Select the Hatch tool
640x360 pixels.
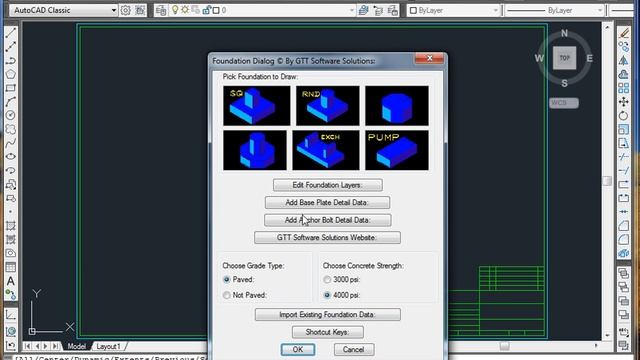click(x=11, y=226)
